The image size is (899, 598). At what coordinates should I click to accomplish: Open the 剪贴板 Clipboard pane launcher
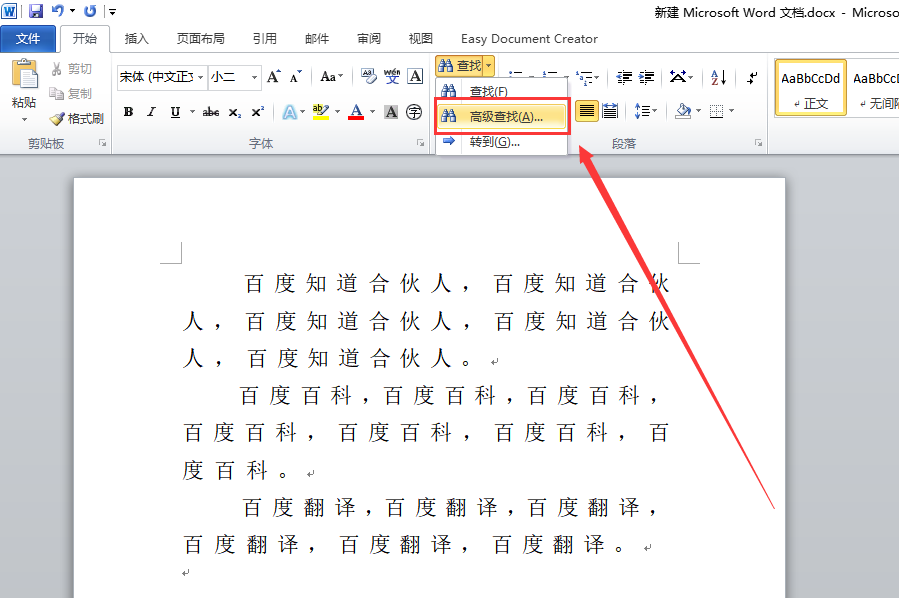click(103, 143)
